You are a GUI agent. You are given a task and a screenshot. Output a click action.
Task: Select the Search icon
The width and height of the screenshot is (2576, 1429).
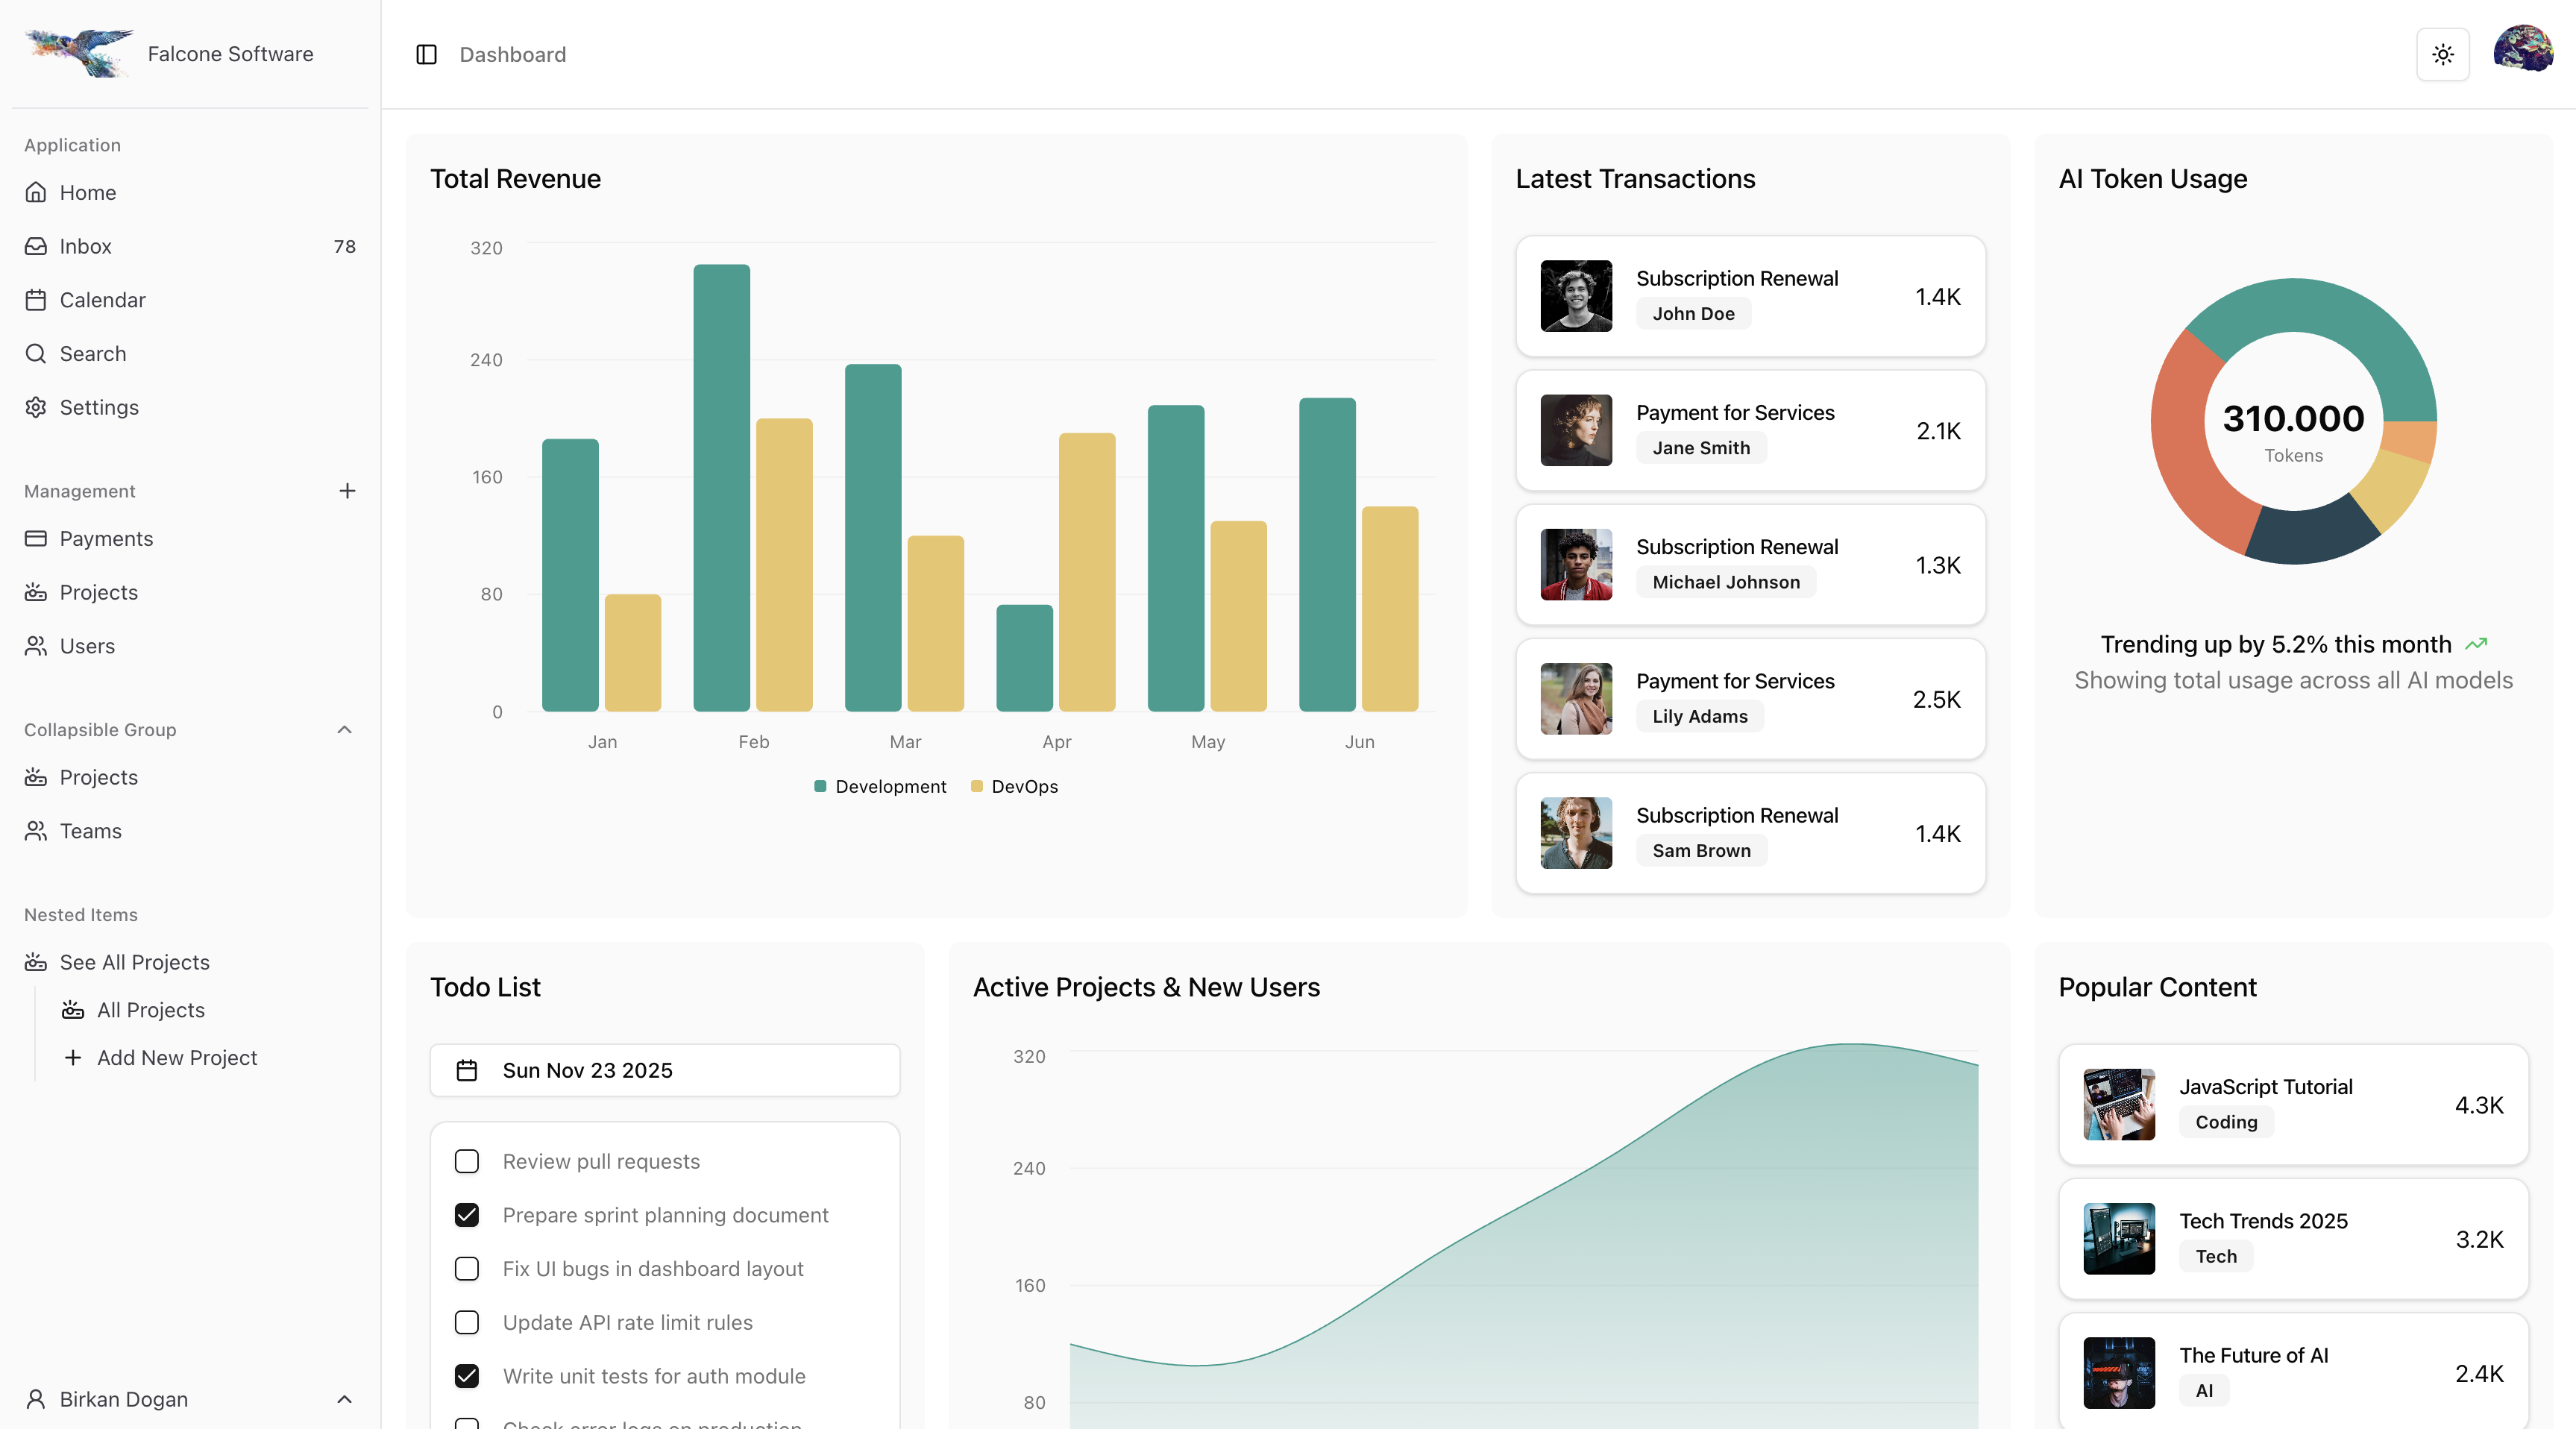coord(36,353)
